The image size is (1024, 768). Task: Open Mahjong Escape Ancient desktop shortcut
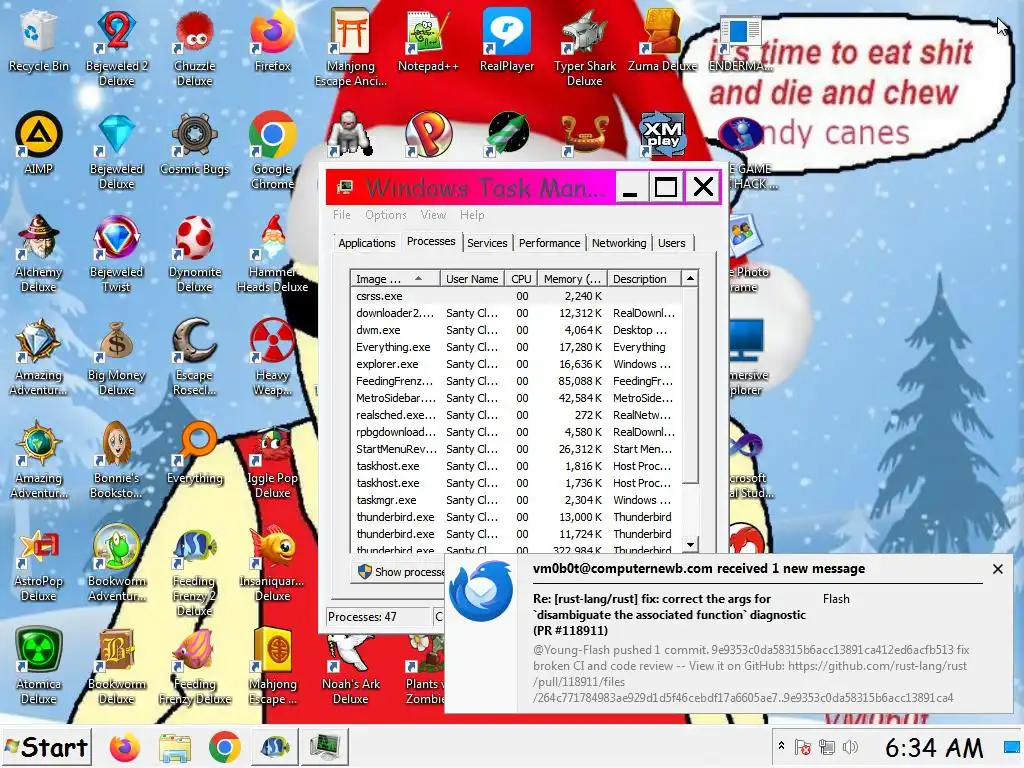351,47
